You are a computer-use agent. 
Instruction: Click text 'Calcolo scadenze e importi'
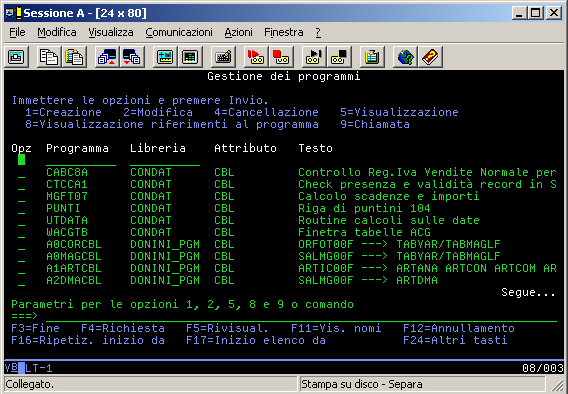click(389, 196)
